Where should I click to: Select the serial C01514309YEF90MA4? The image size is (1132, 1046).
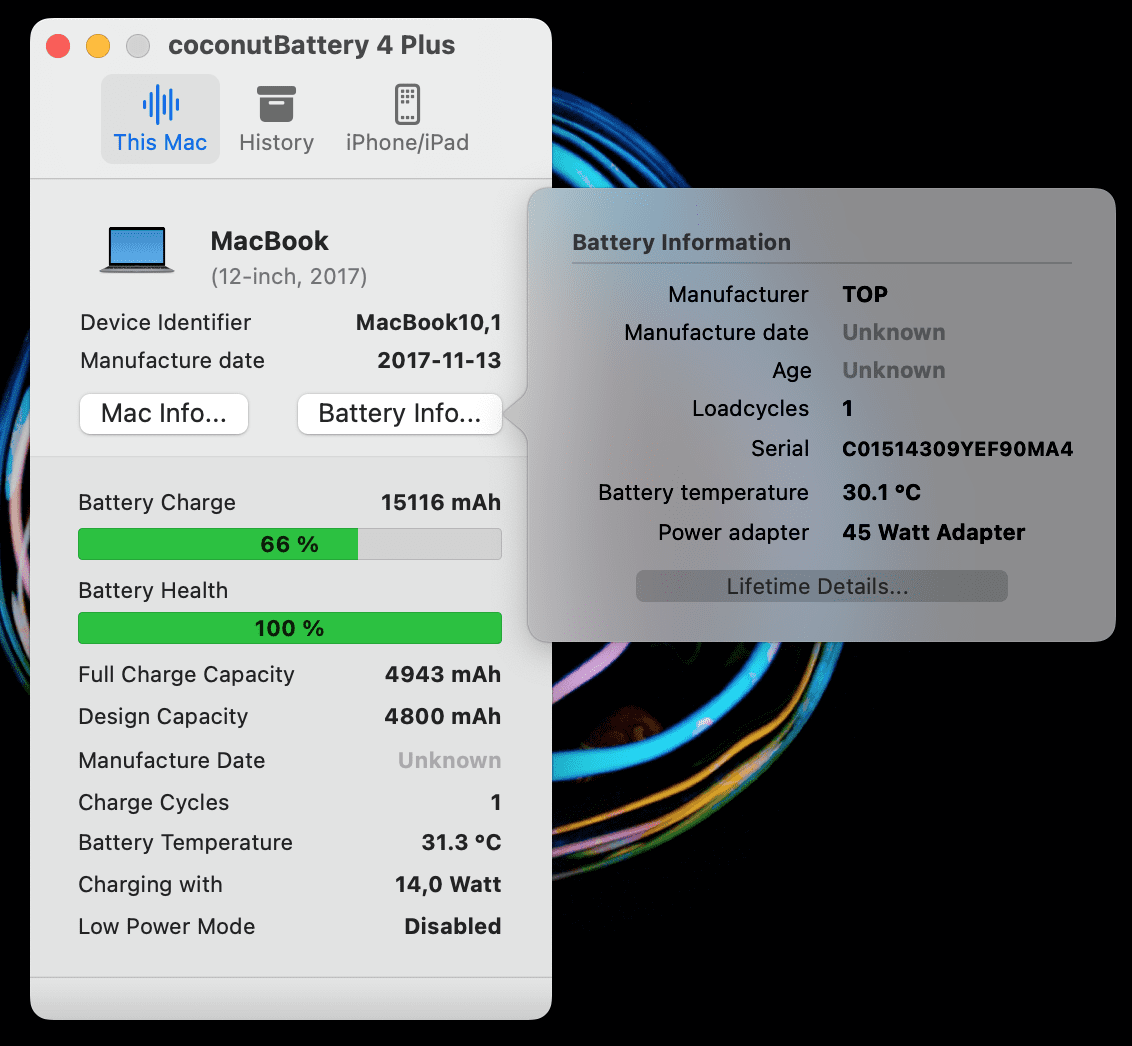point(957,449)
